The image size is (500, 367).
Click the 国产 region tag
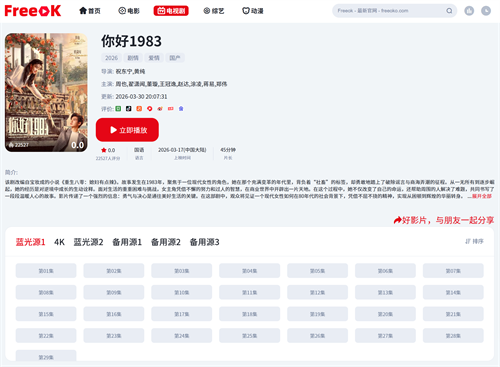pyautogui.click(x=175, y=58)
